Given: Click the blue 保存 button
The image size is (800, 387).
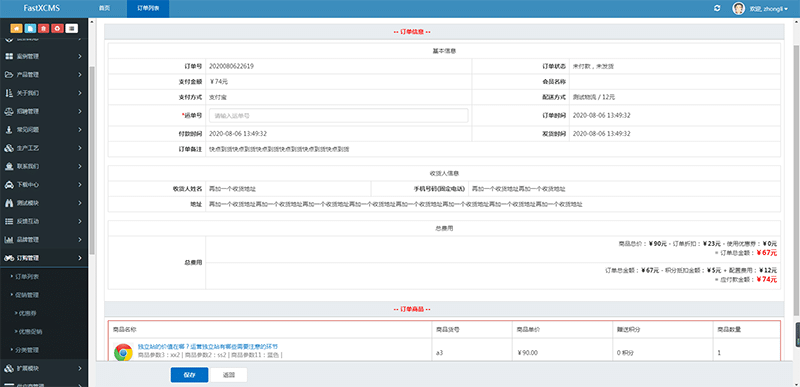Looking at the screenshot, I should coord(189,375).
